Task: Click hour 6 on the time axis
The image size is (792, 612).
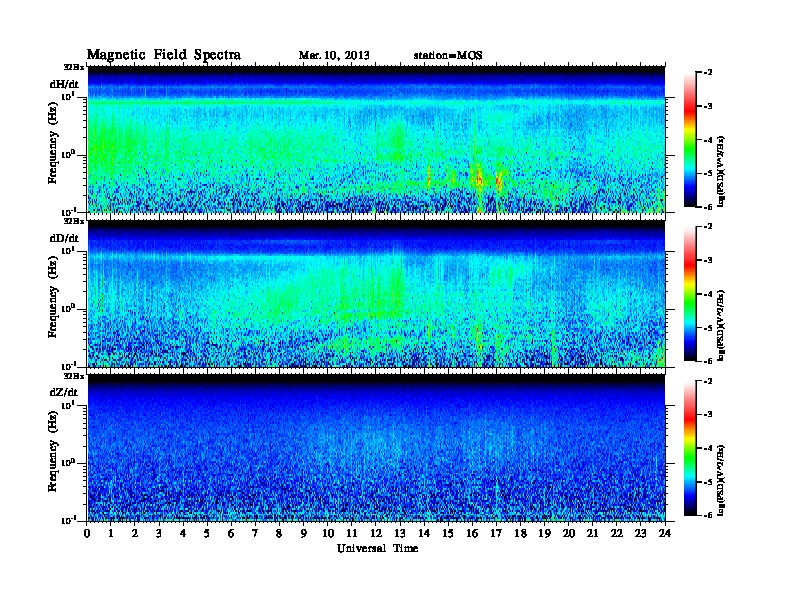Action: coord(231,534)
